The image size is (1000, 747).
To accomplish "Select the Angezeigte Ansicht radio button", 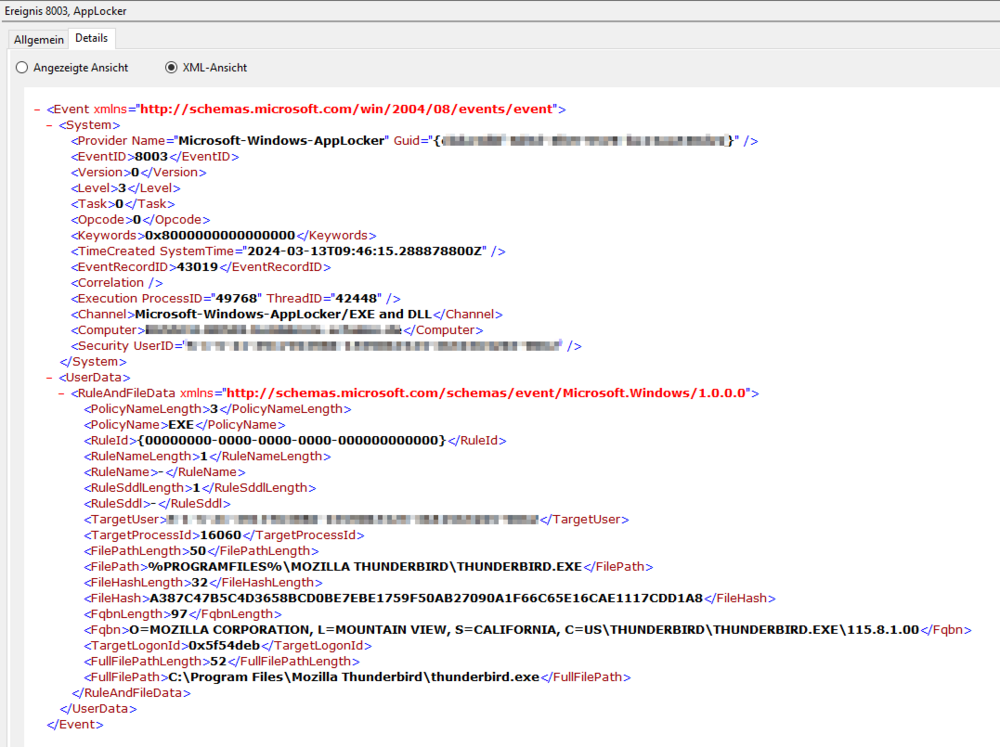I will (x=22, y=68).
